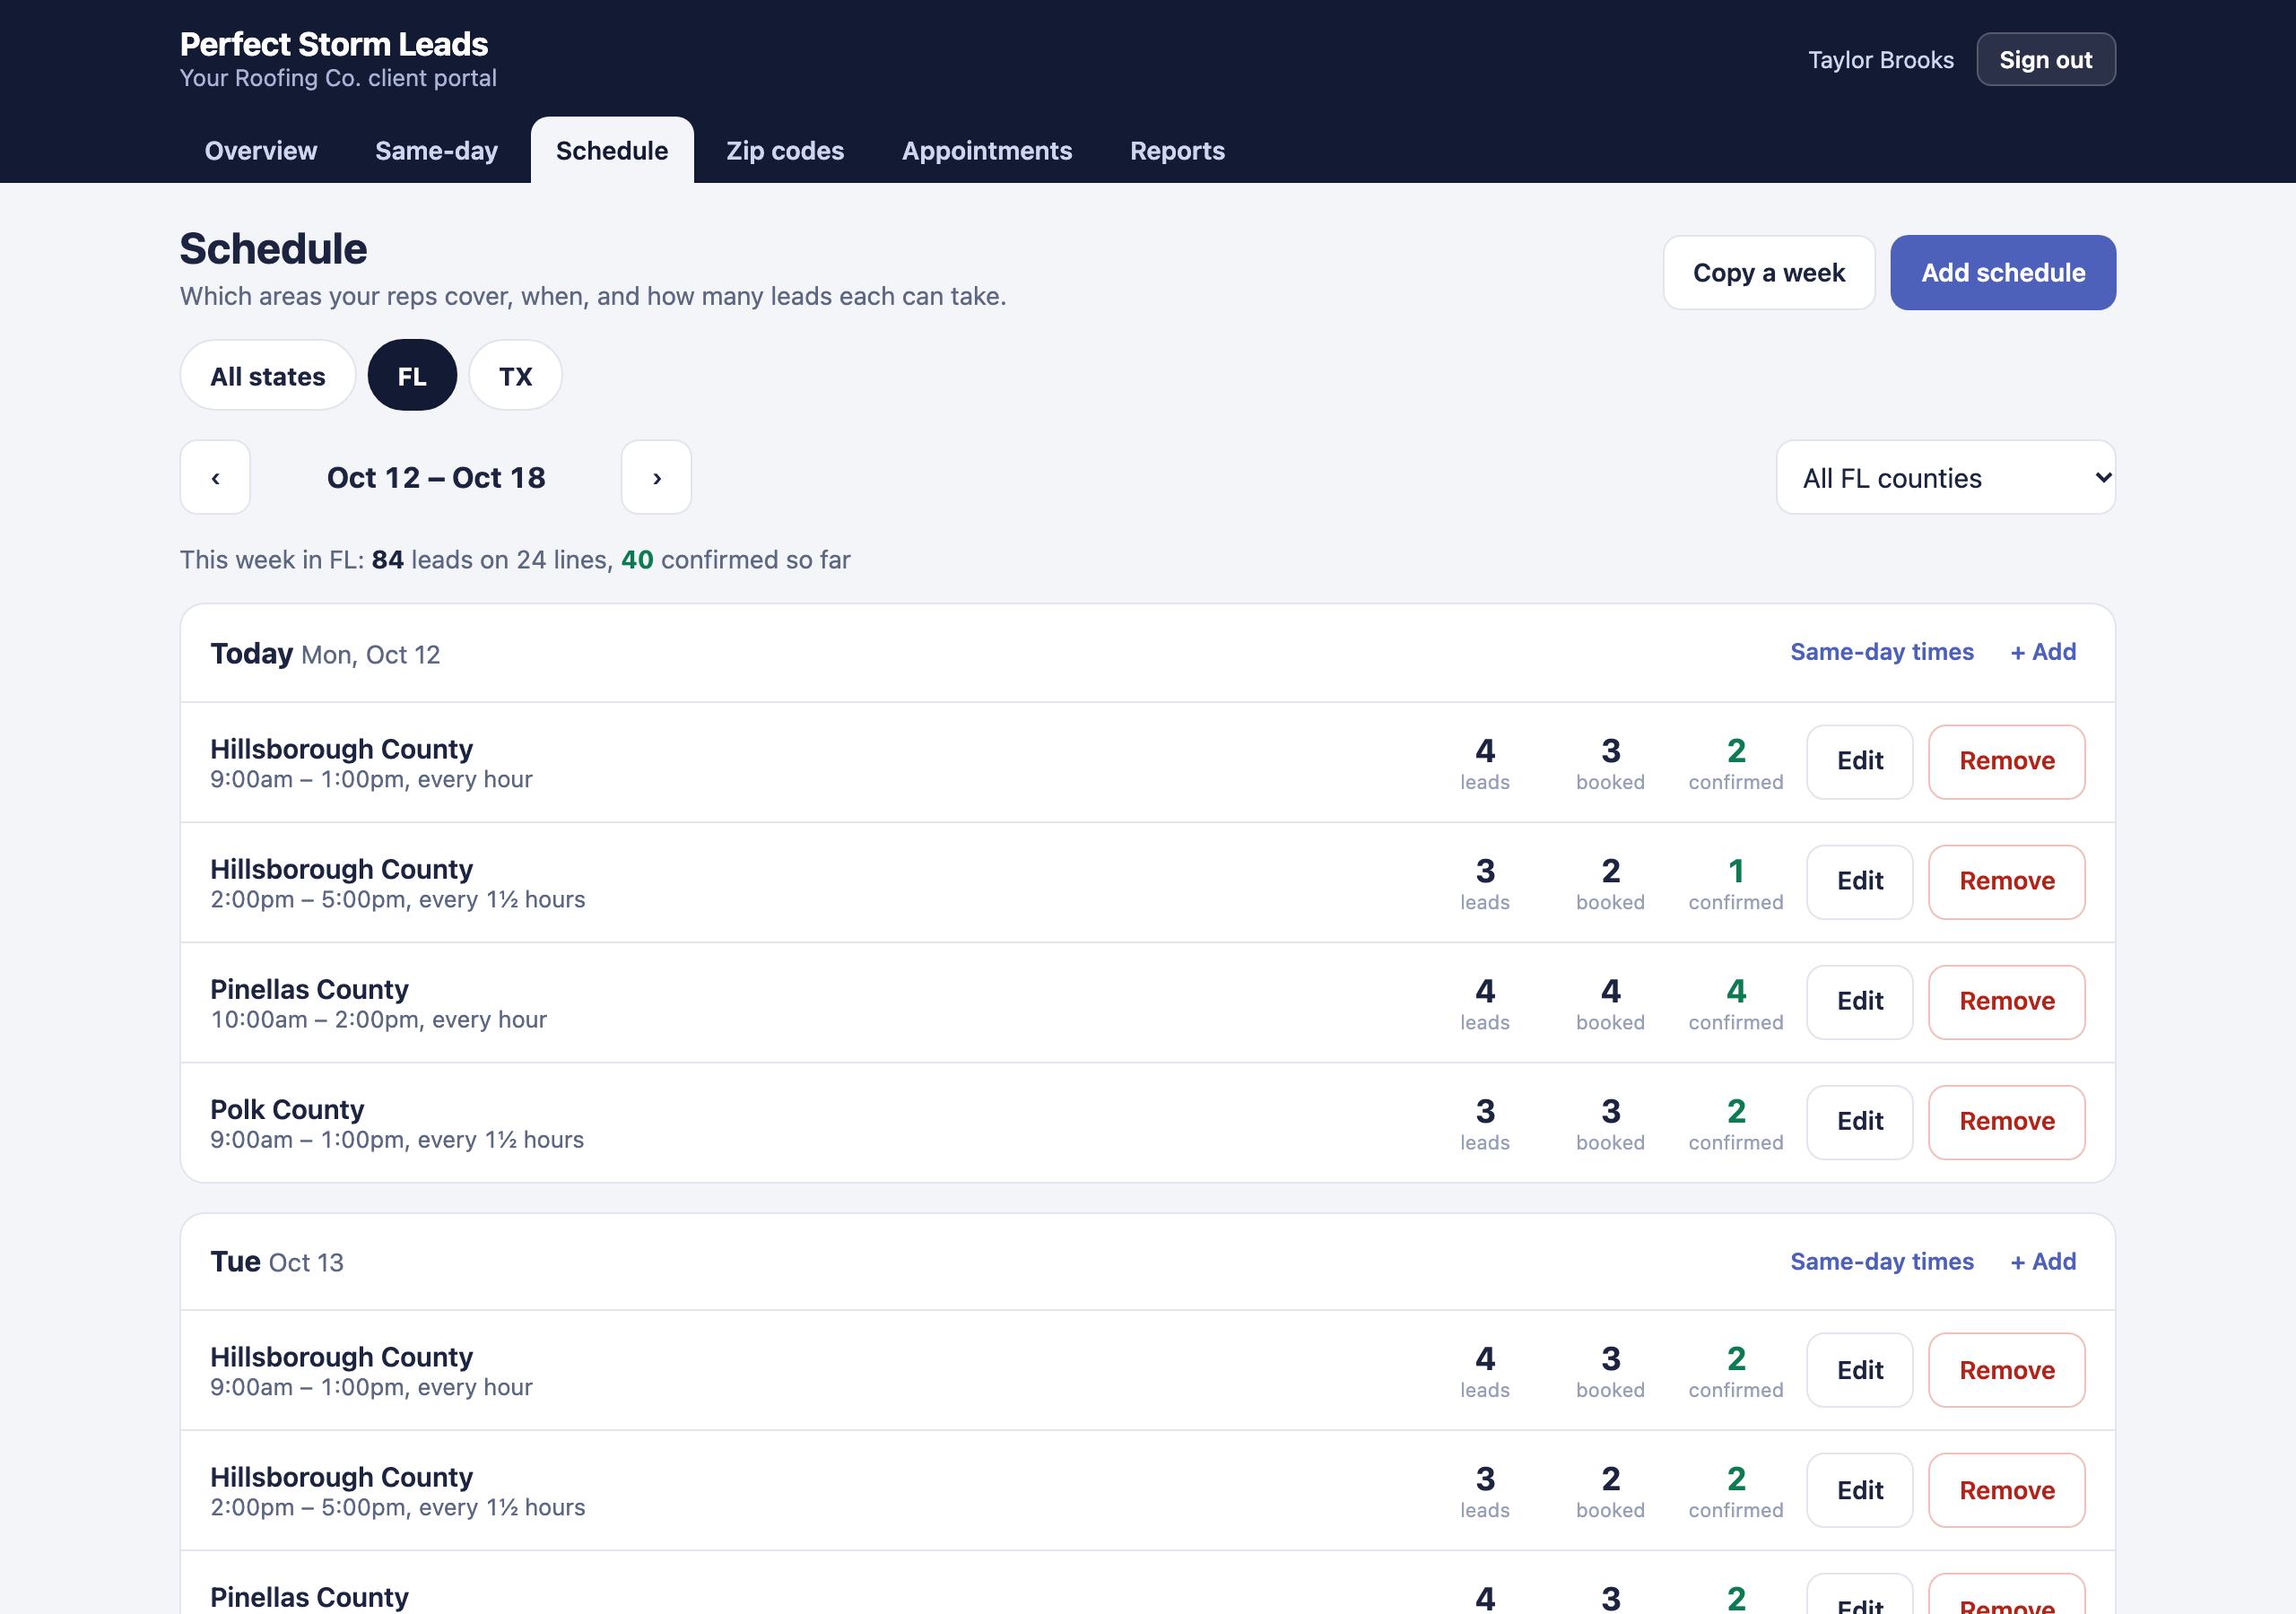Image resolution: width=2296 pixels, height=1614 pixels.
Task: Remove Tuesday's Hillsborough 9:00am schedule
Action: 2006,1370
